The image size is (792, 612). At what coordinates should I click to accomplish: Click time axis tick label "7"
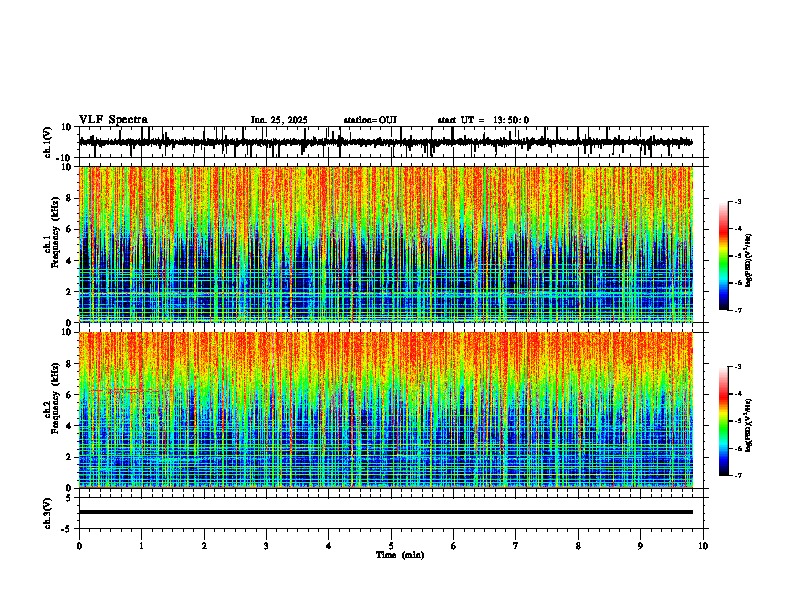(516, 546)
